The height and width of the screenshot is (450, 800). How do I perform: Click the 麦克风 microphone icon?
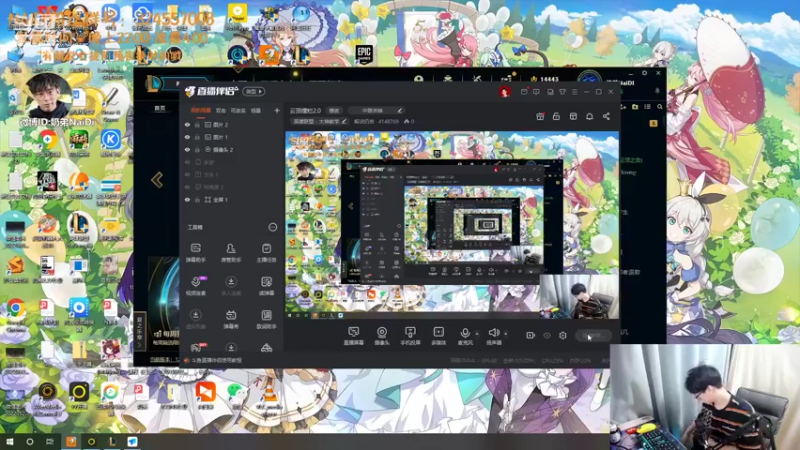465,333
